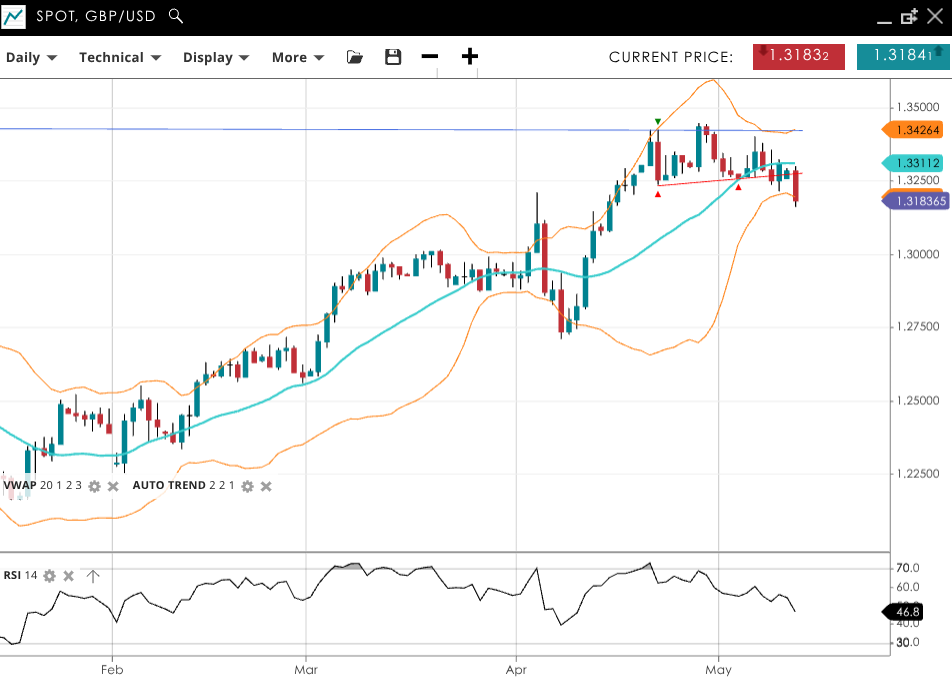
Task: Open VWAP indicator settings gear
Action: [x=94, y=486]
